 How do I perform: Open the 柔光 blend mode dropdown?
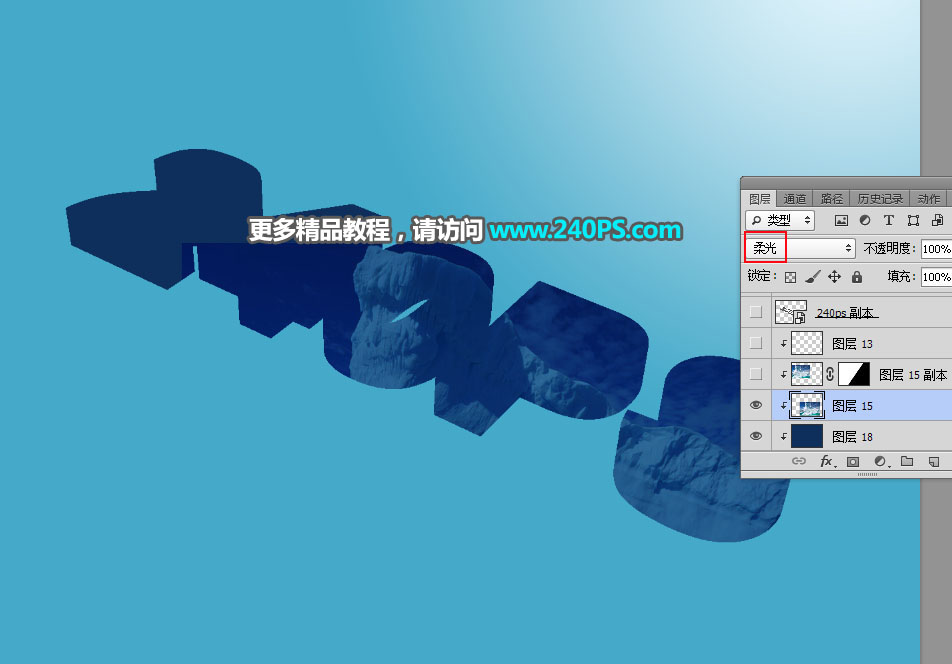[x=800, y=248]
